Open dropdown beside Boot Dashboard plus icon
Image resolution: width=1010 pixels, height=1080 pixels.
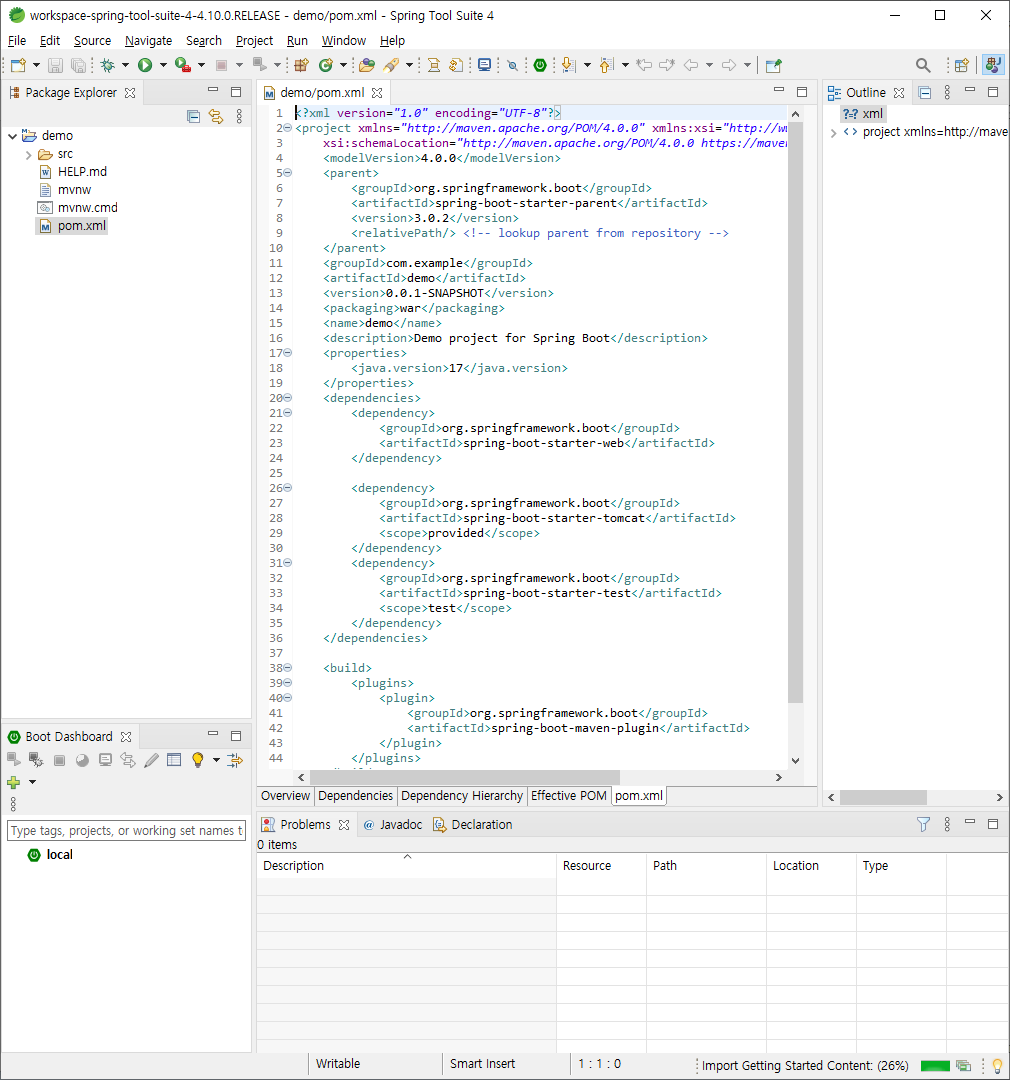pyautogui.click(x=32, y=782)
